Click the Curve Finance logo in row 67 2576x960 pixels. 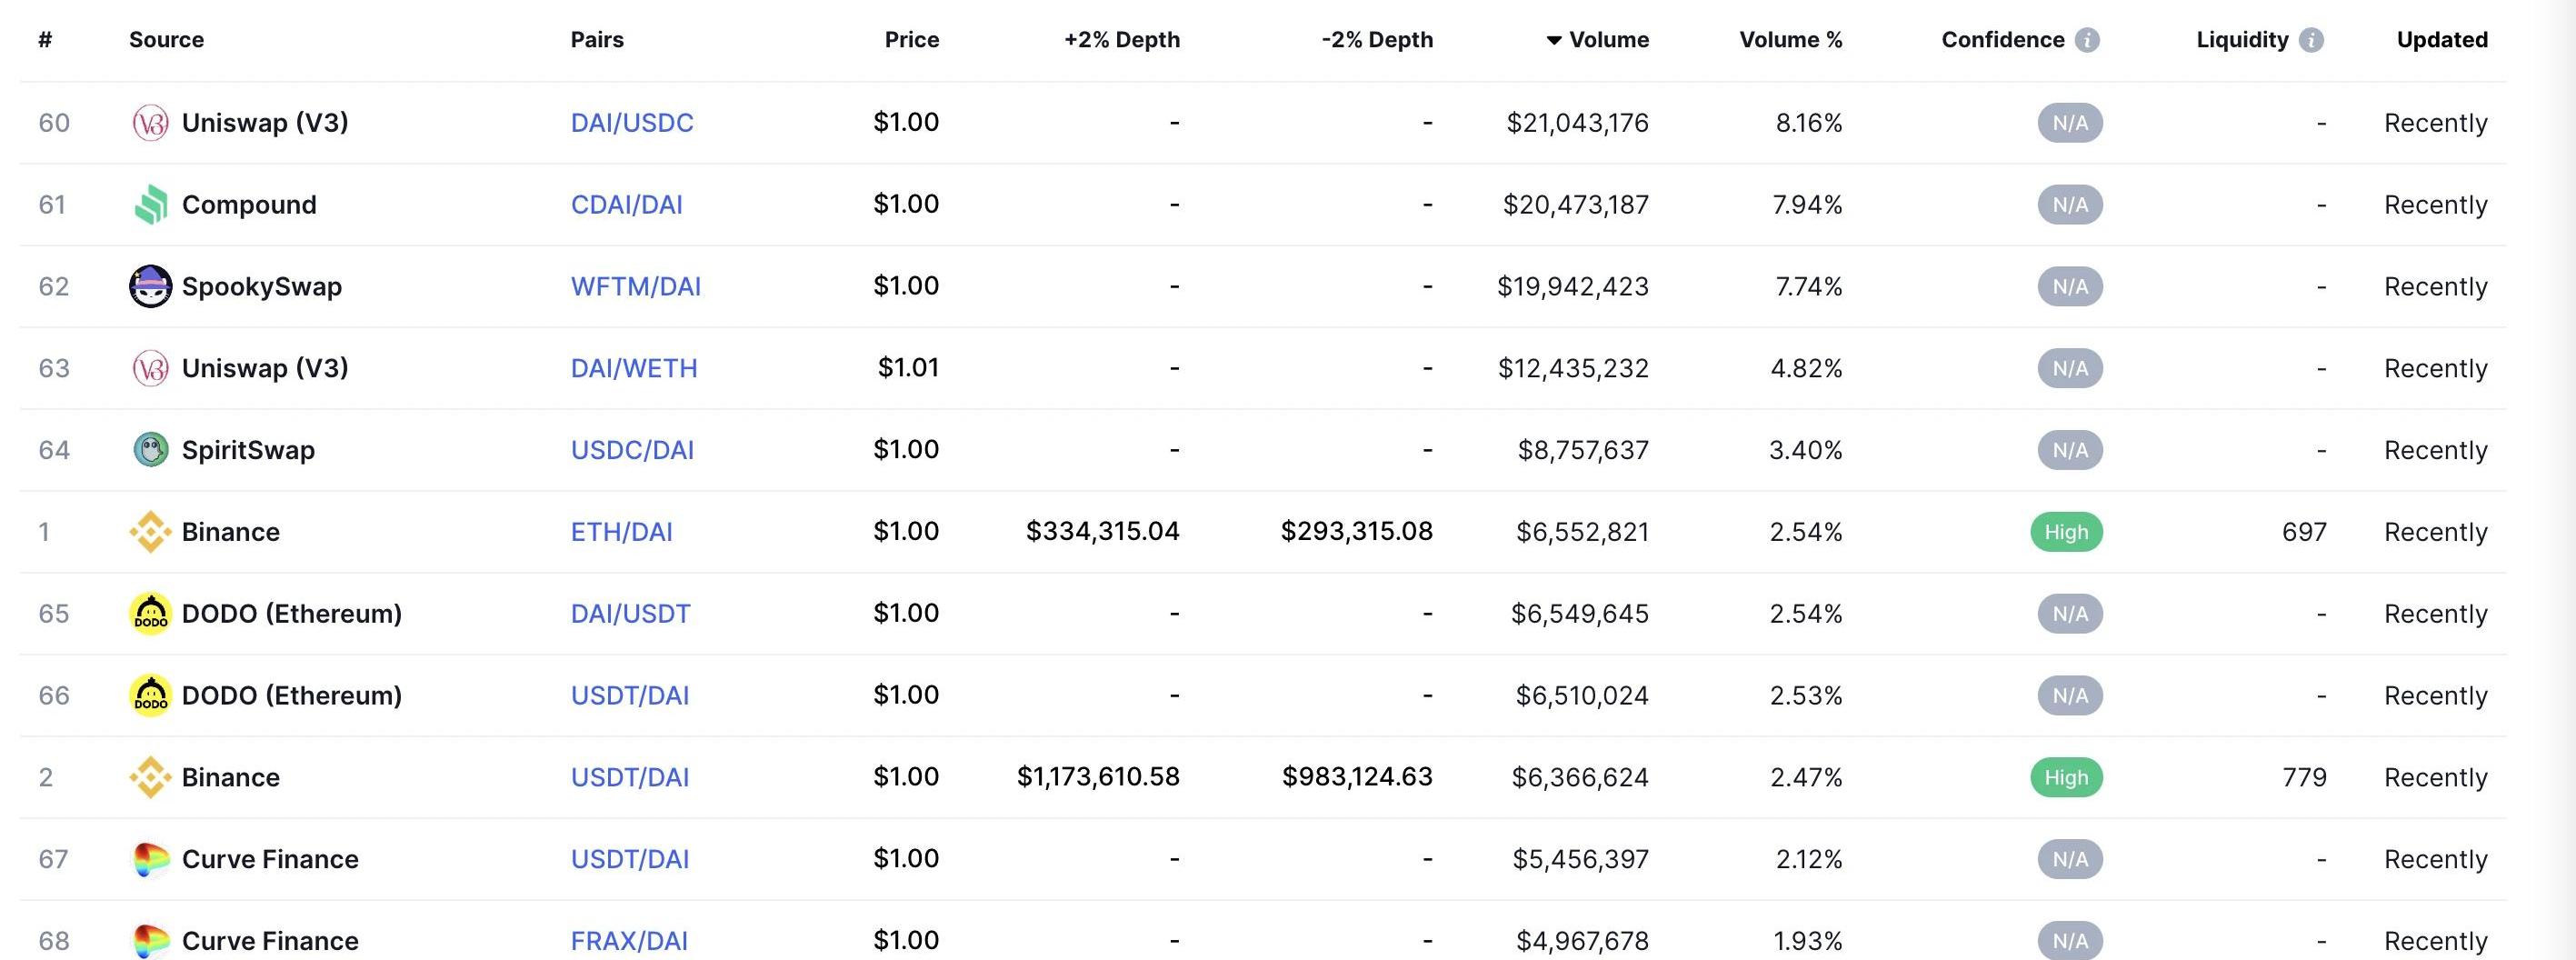150,859
